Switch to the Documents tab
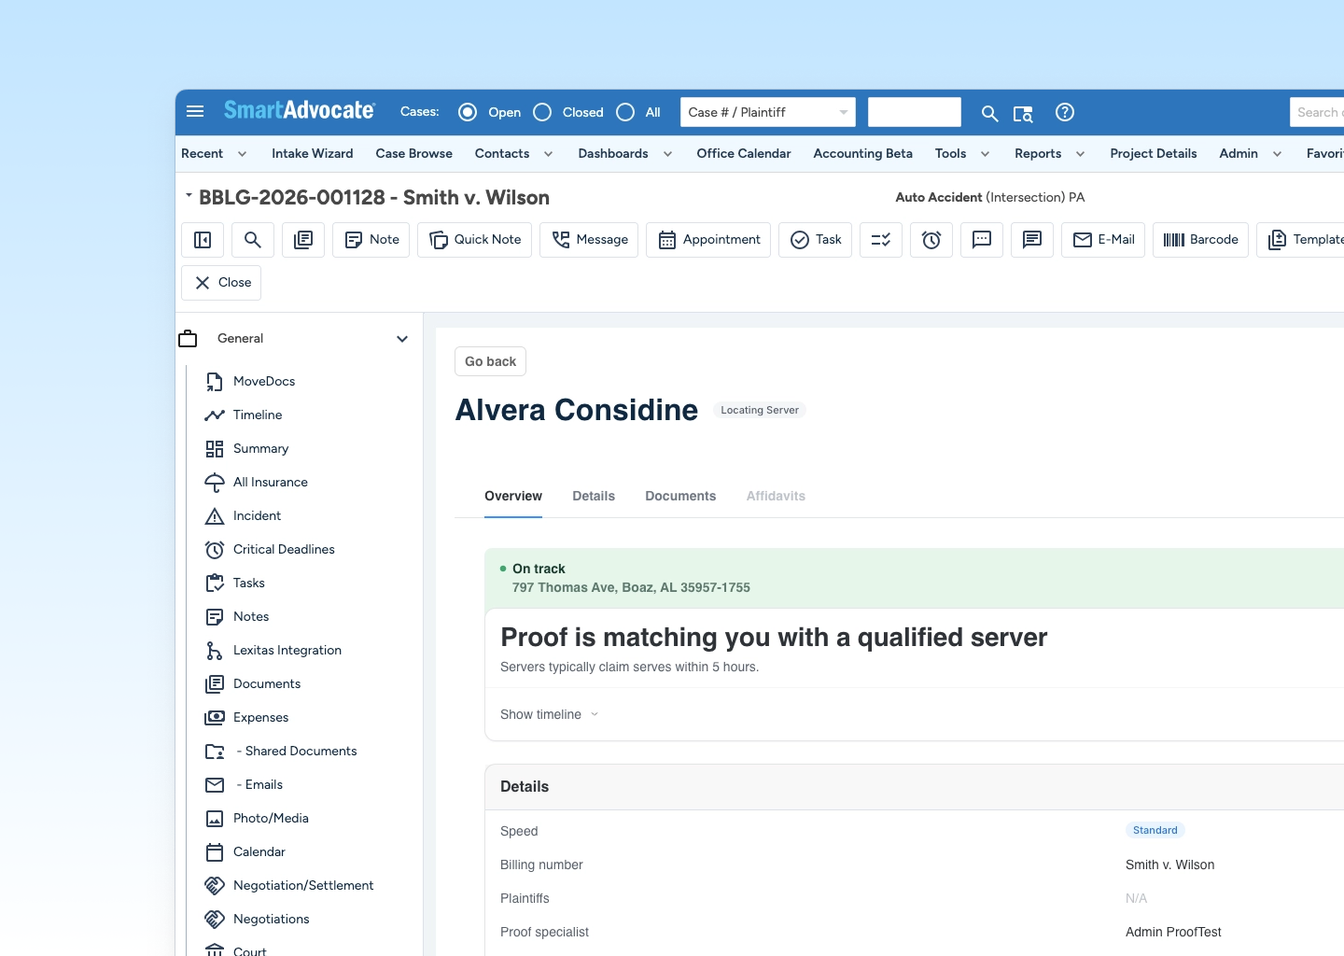The width and height of the screenshot is (1344, 956). 681,496
